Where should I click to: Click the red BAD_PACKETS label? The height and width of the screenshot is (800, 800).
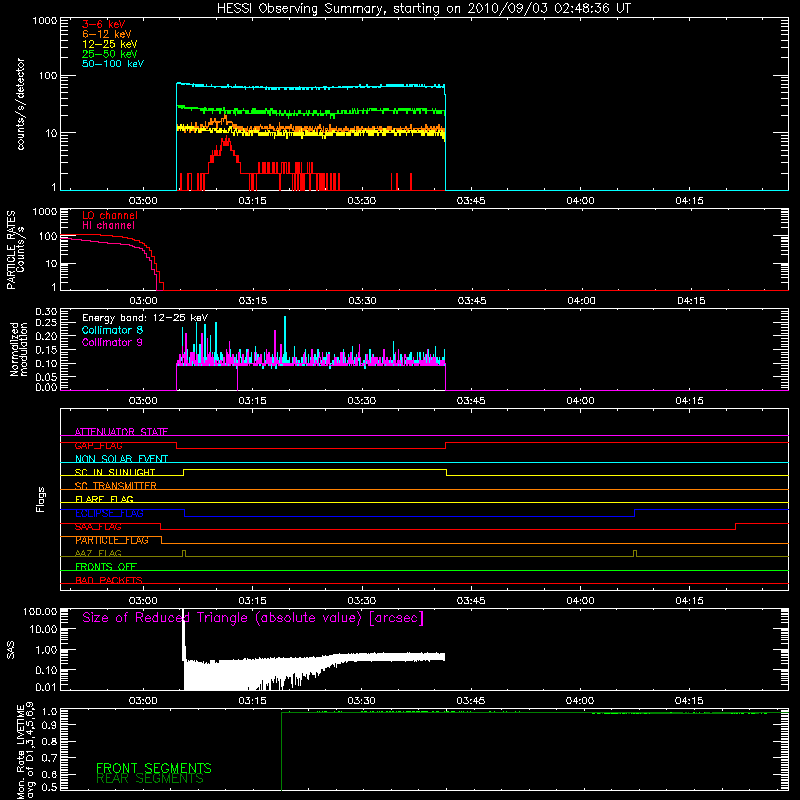109,580
